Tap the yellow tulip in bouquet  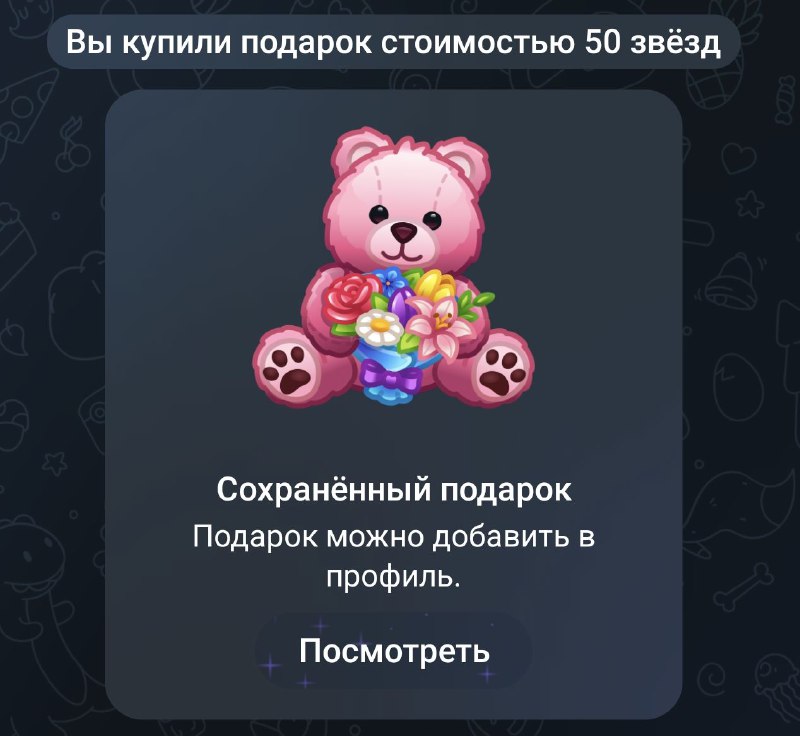434,287
